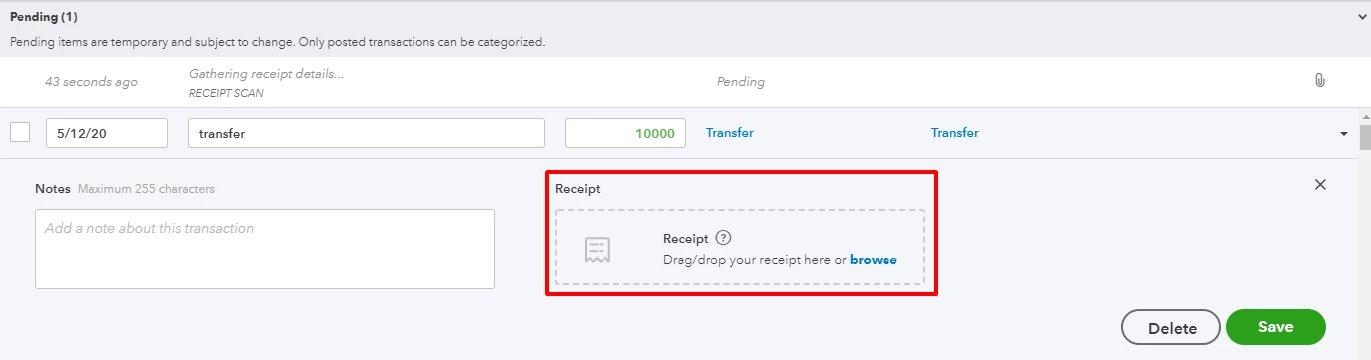This screenshot has width=1371, height=360.
Task: Expand the transfer row dropdown arrow
Action: (1344, 134)
